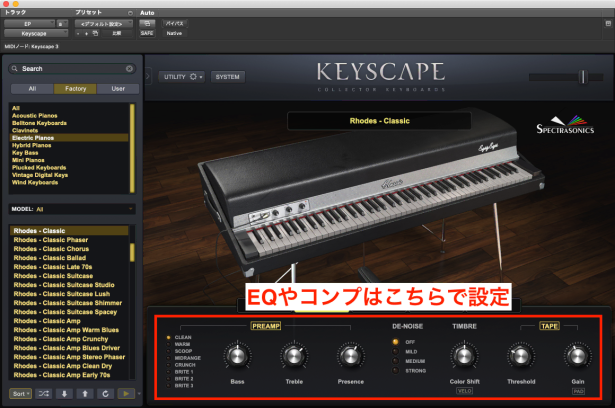Select the CRUNCH preamp mode

[x=181, y=365]
